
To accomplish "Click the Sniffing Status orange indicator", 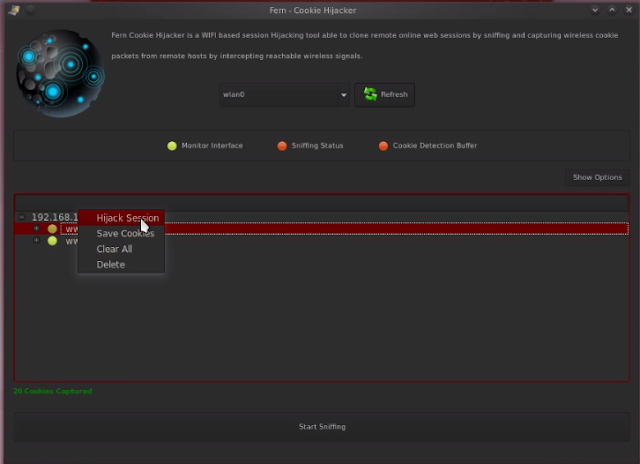I will [282, 146].
